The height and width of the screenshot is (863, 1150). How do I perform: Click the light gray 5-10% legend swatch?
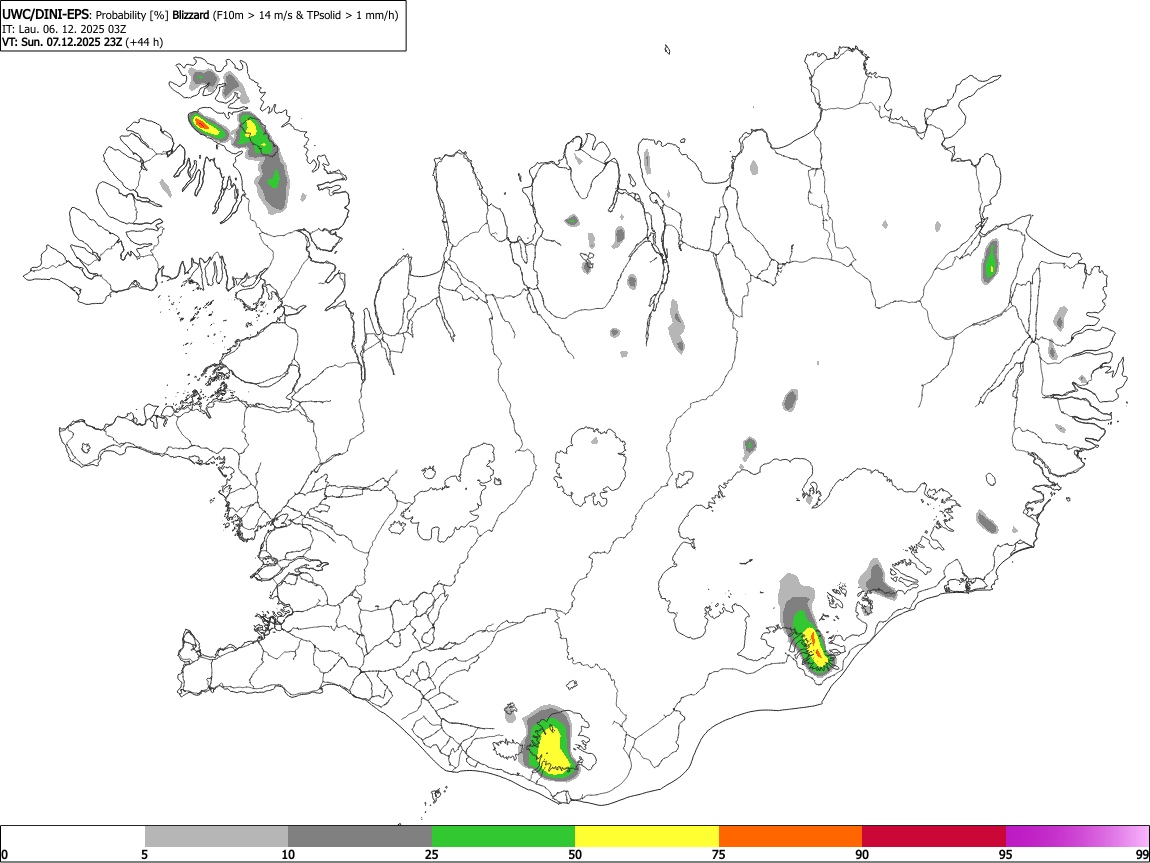pos(216,837)
